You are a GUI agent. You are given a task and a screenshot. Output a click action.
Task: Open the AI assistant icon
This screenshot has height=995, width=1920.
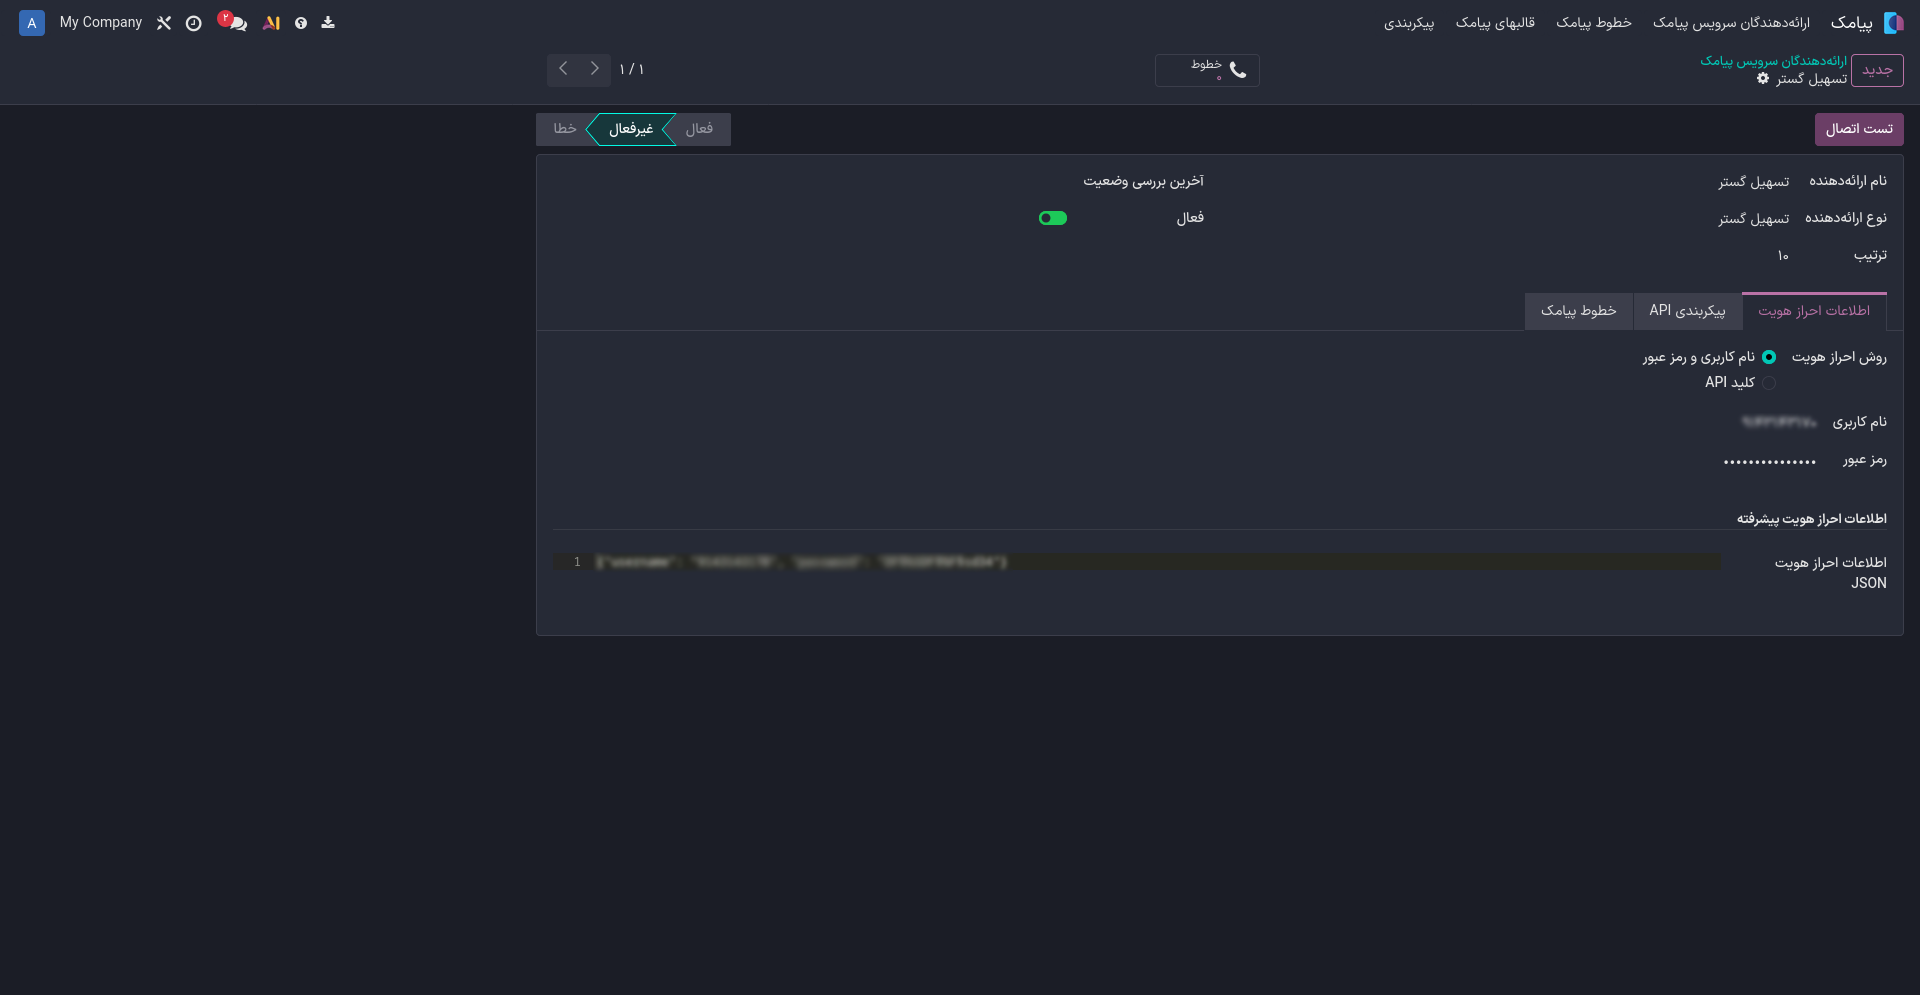(271, 23)
